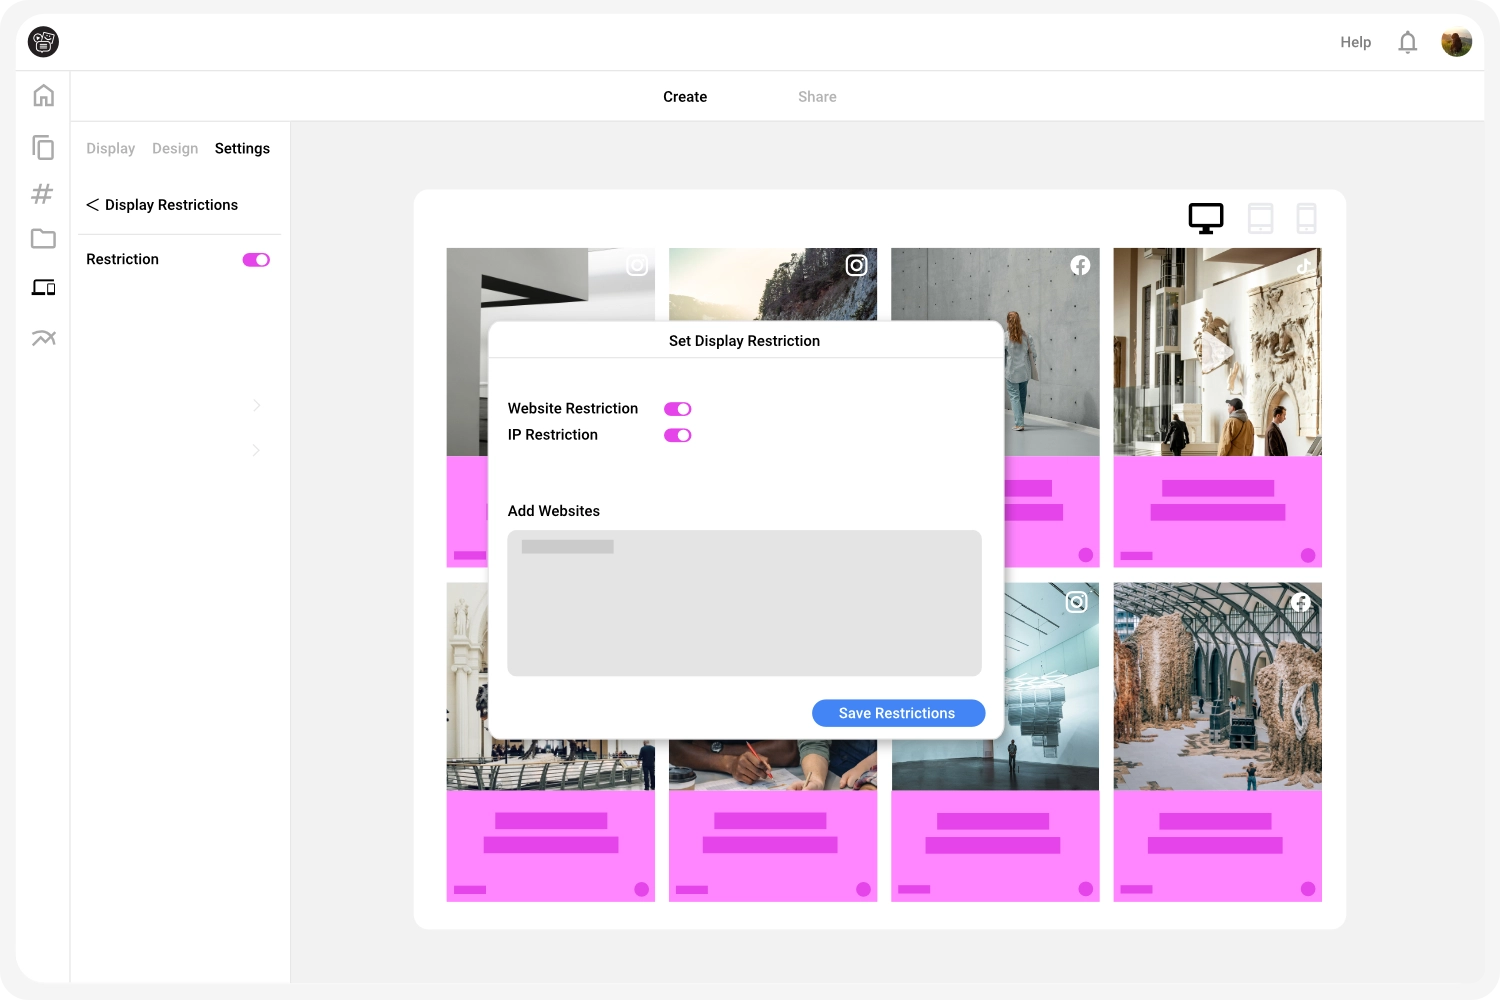Switch to tablet preview mode
Viewport: 1500px width, 1000px height.
(x=1260, y=218)
